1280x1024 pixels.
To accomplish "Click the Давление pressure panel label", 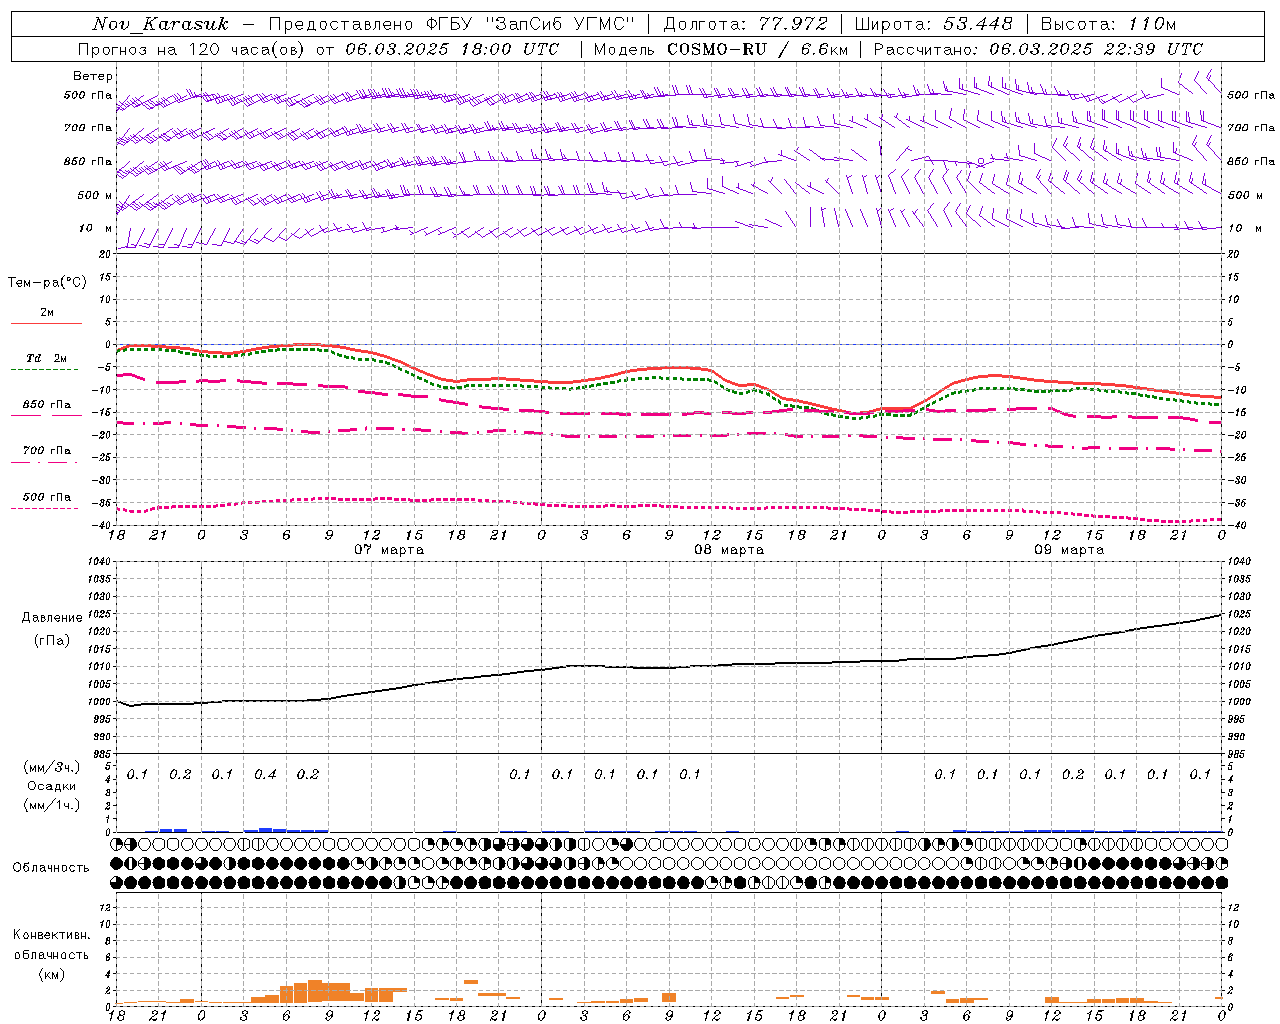I will pyautogui.click(x=52, y=618).
